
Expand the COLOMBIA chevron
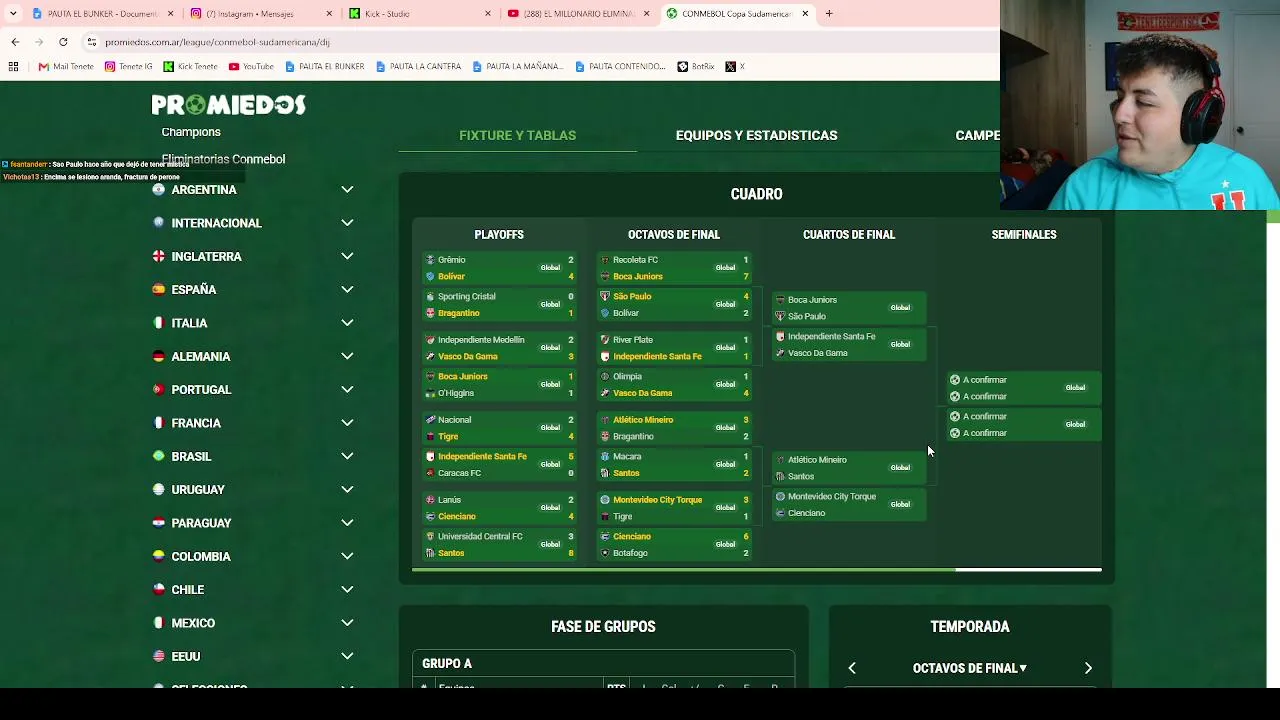click(x=347, y=556)
